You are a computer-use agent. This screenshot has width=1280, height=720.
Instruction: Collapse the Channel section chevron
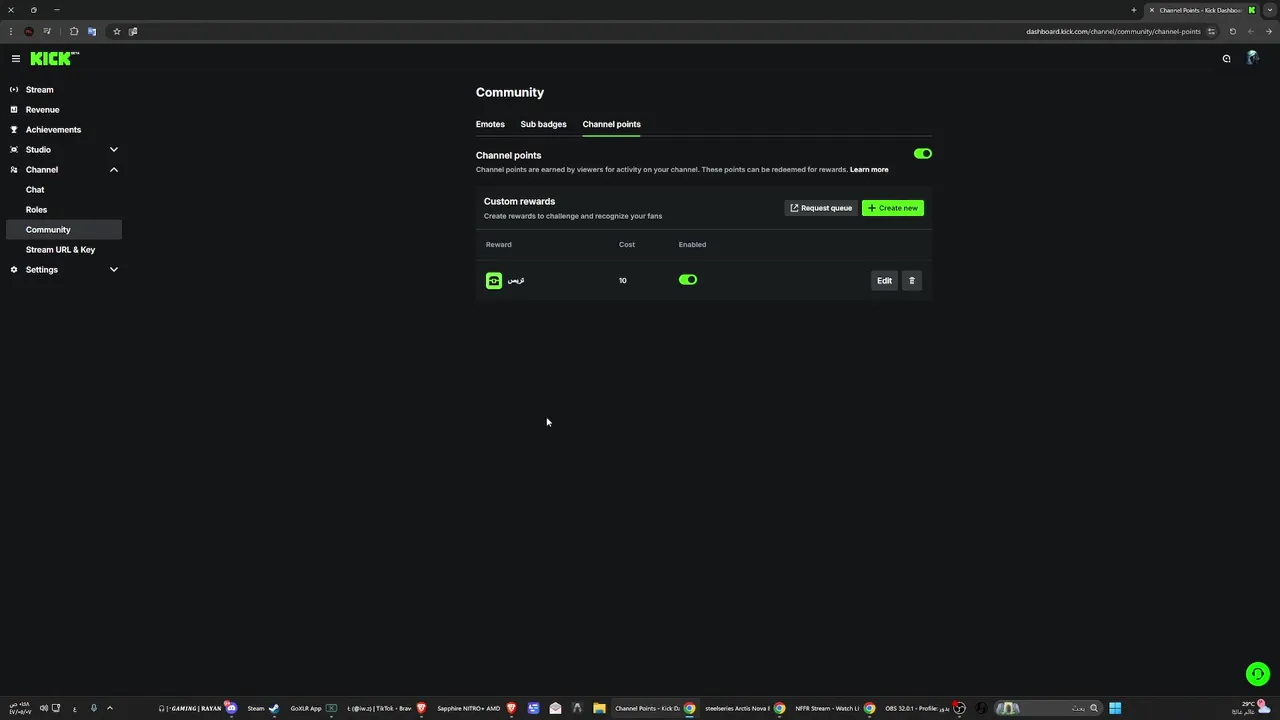point(114,170)
